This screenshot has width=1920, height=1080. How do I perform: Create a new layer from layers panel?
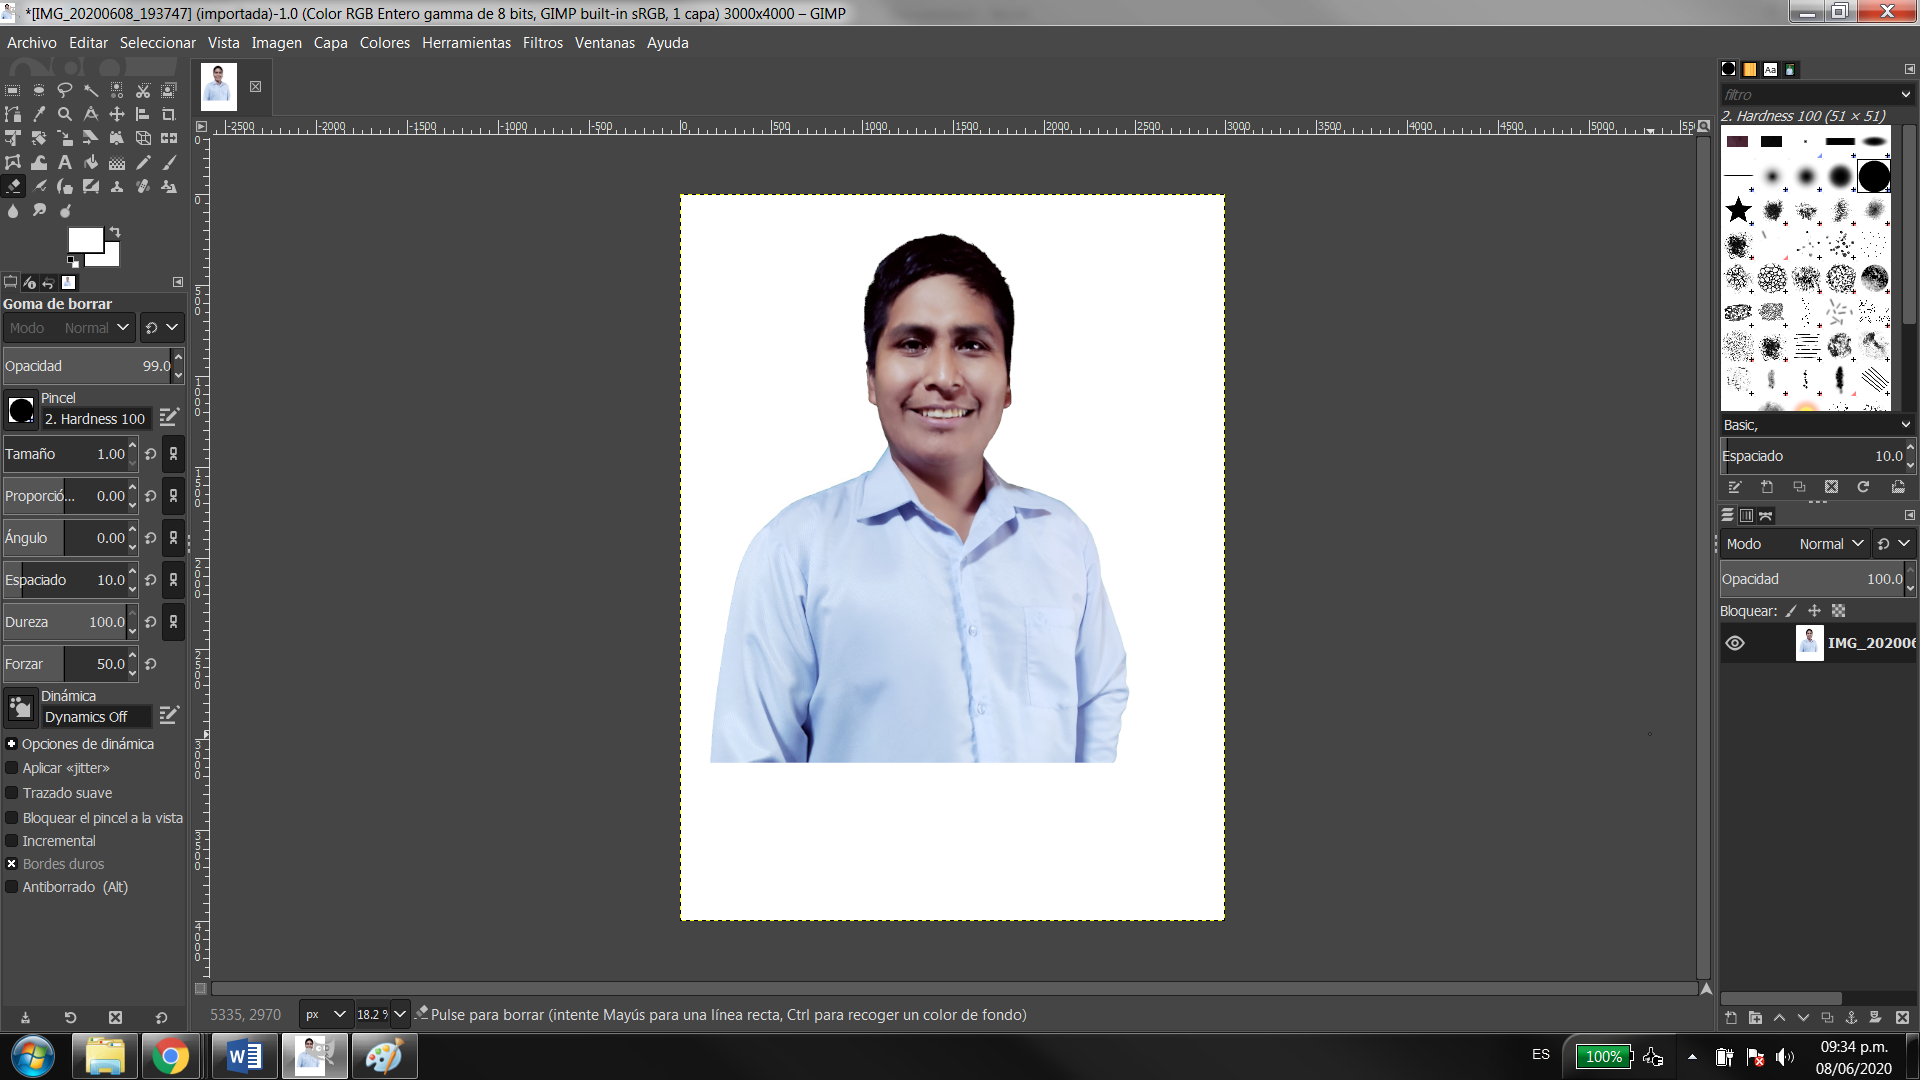[x=1731, y=1018]
